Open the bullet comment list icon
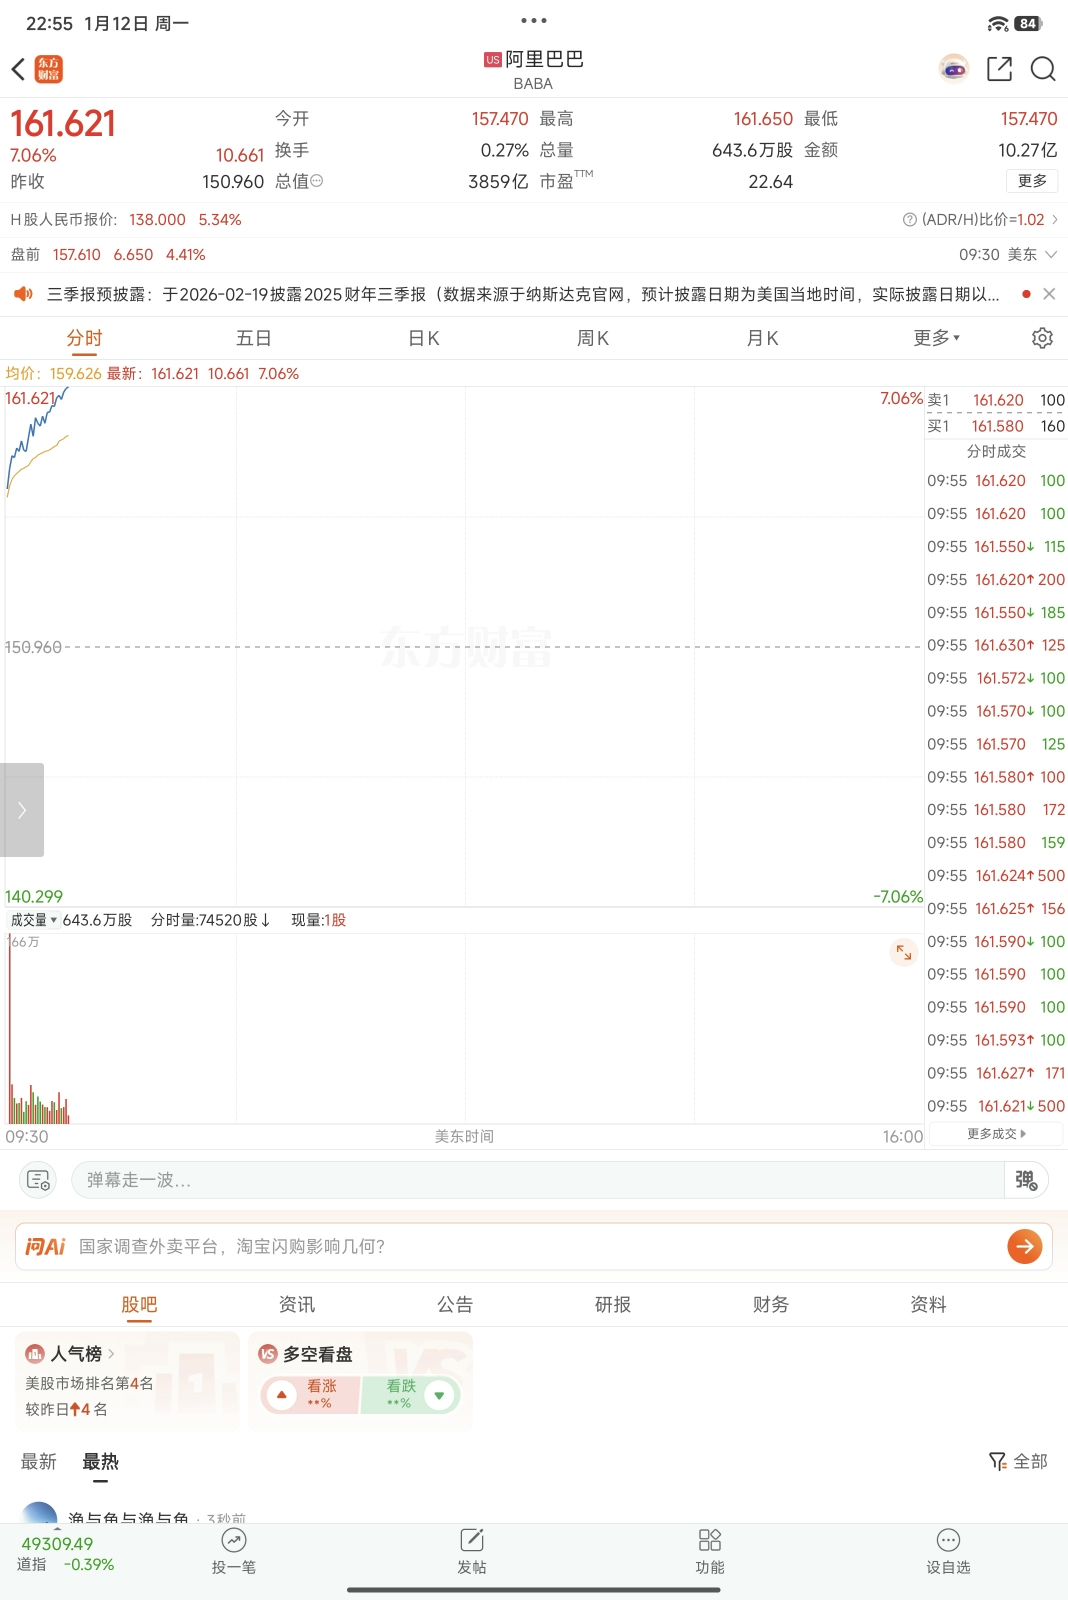The height and width of the screenshot is (1600, 1068). (x=38, y=1180)
